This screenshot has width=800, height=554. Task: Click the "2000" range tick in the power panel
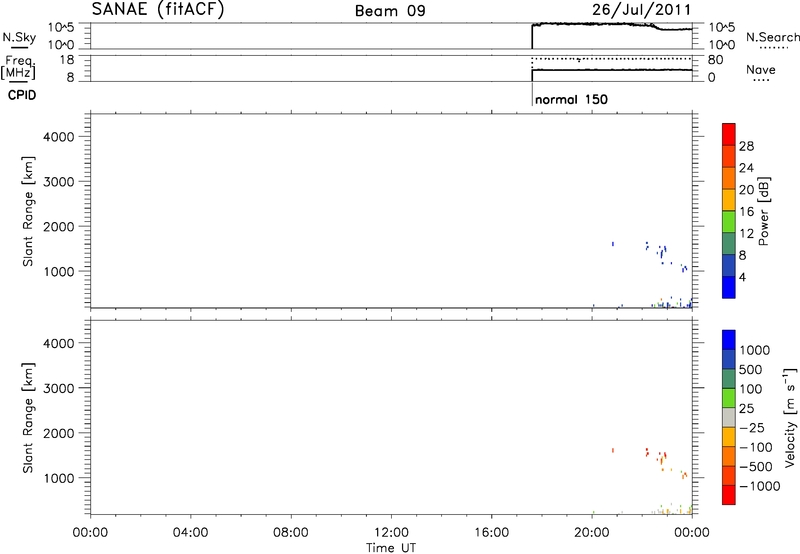click(x=58, y=226)
